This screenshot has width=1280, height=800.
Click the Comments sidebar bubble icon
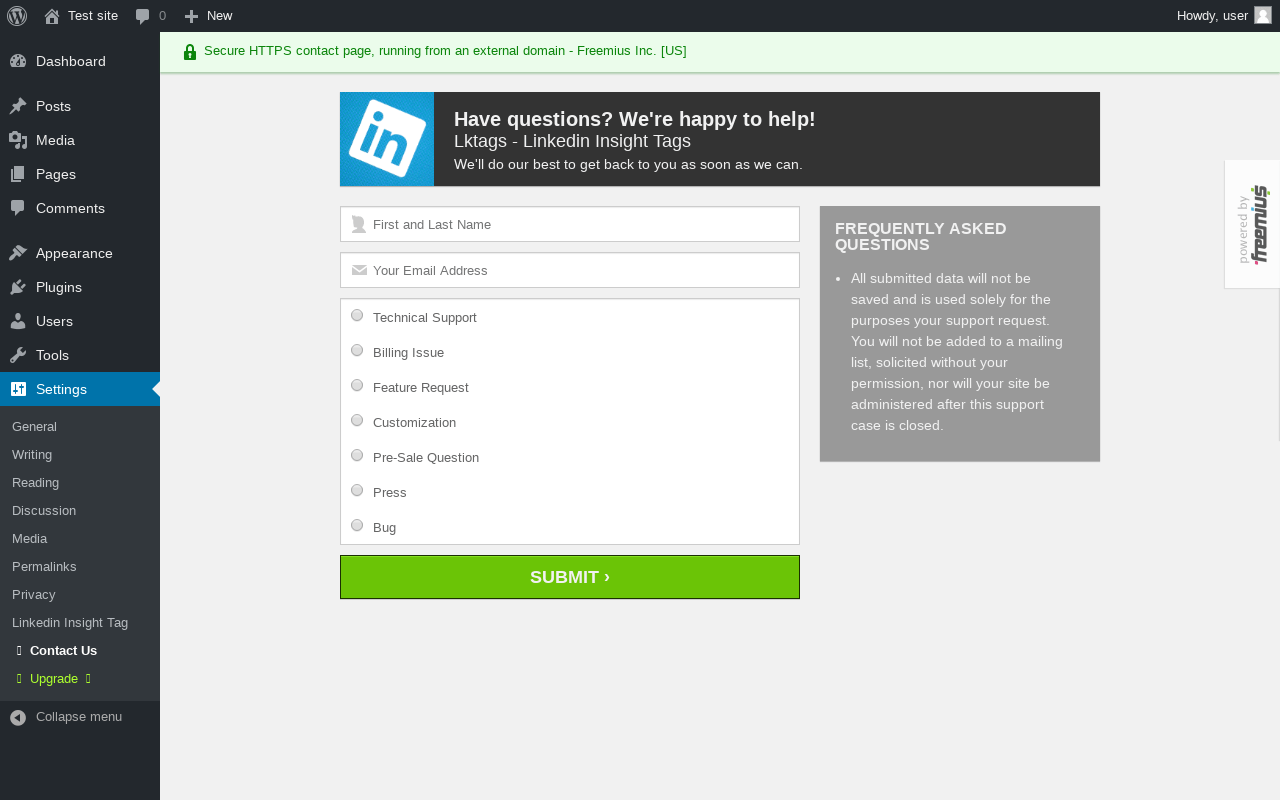click(18, 208)
